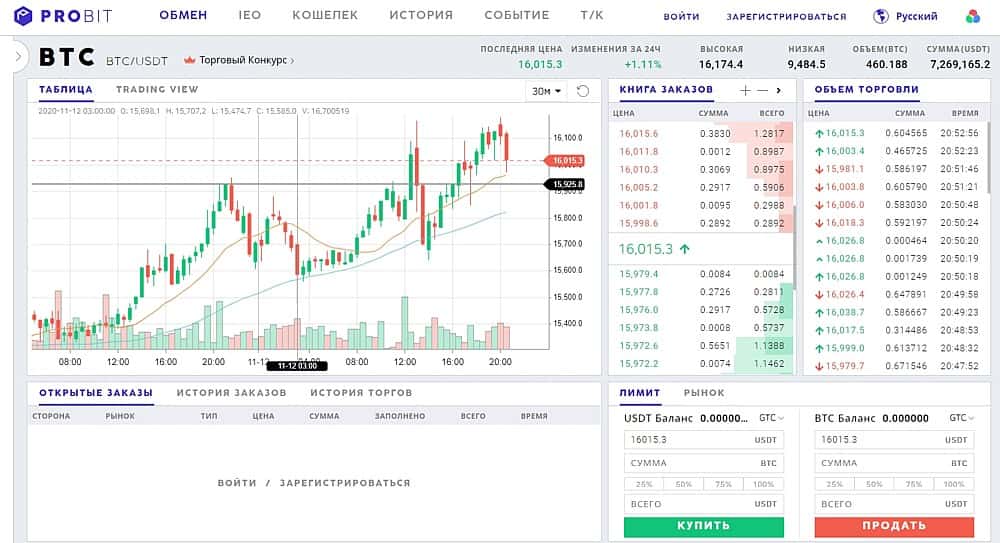Select the 50% buy amount option
1000x543 pixels.
coord(683,484)
